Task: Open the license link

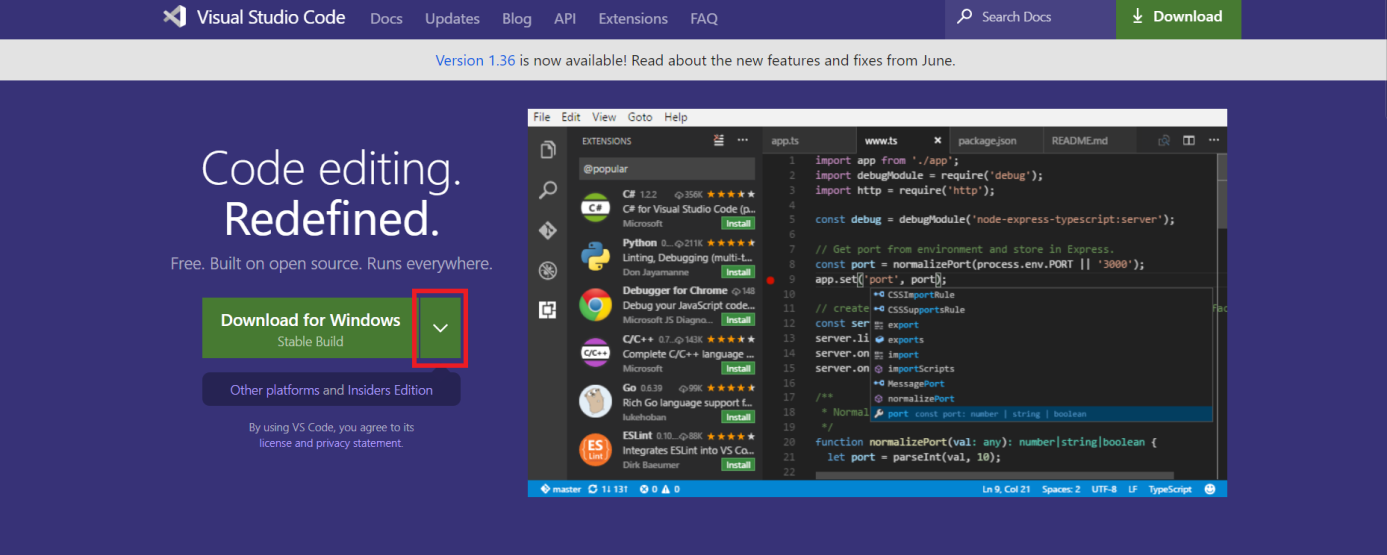Action: [276, 443]
